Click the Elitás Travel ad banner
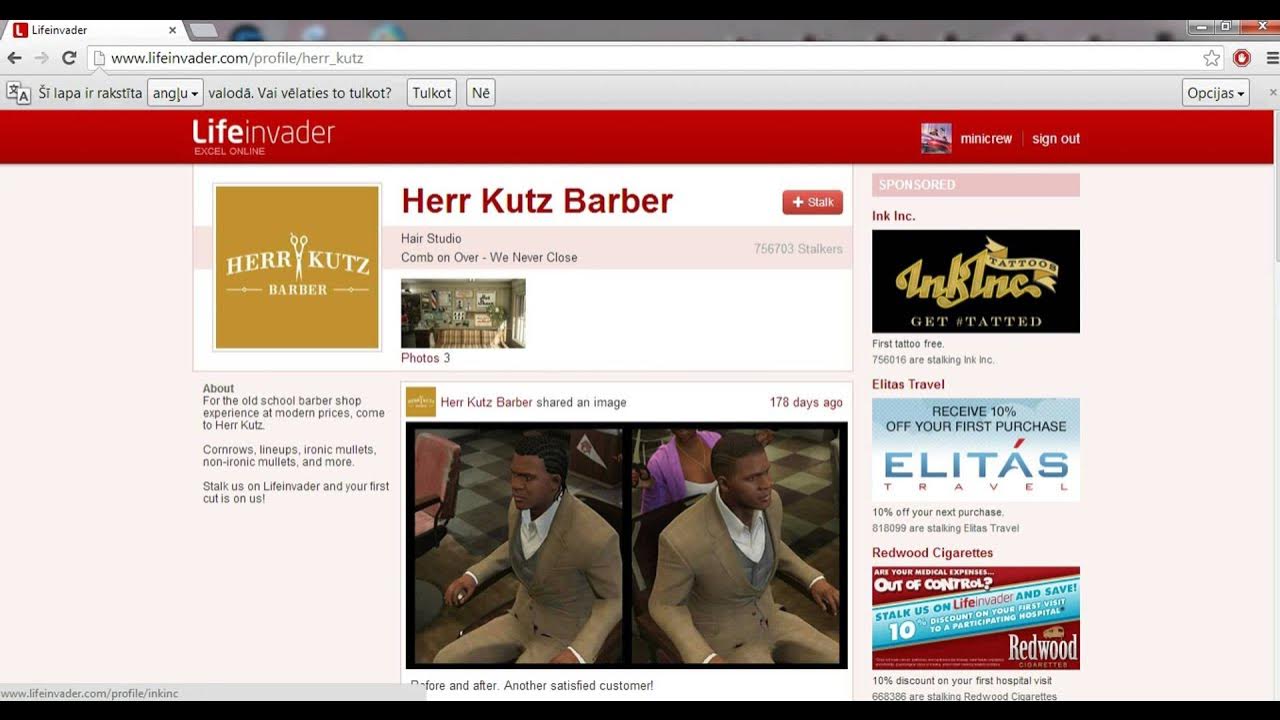This screenshot has width=1280, height=720. (976, 449)
